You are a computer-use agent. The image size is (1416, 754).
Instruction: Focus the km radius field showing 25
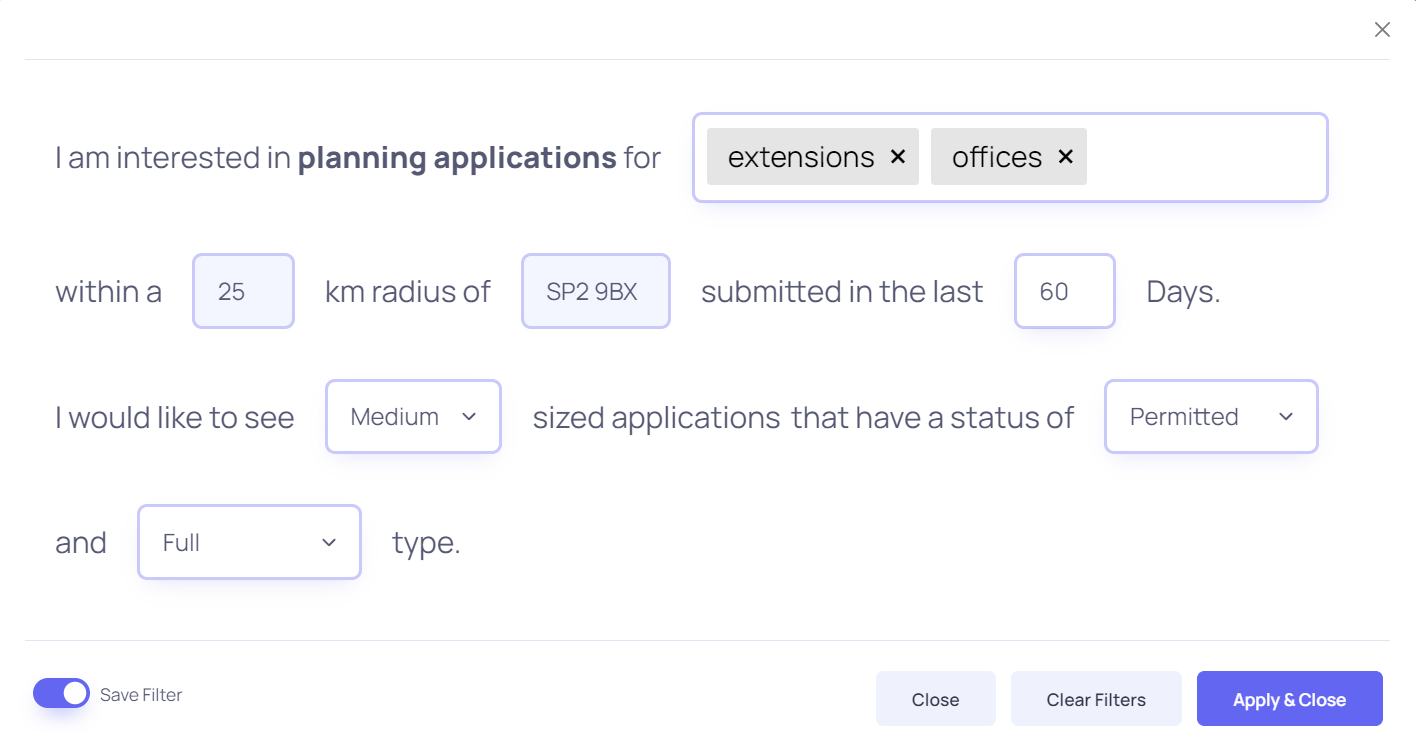[243, 291]
